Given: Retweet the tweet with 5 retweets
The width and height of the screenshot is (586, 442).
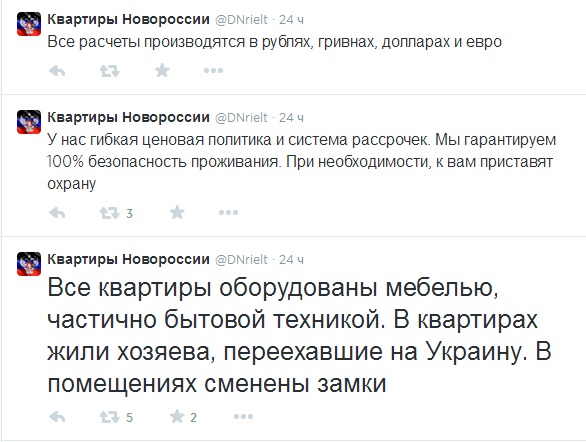Looking at the screenshot, I should pyautogui.click(x=110, y=417).
